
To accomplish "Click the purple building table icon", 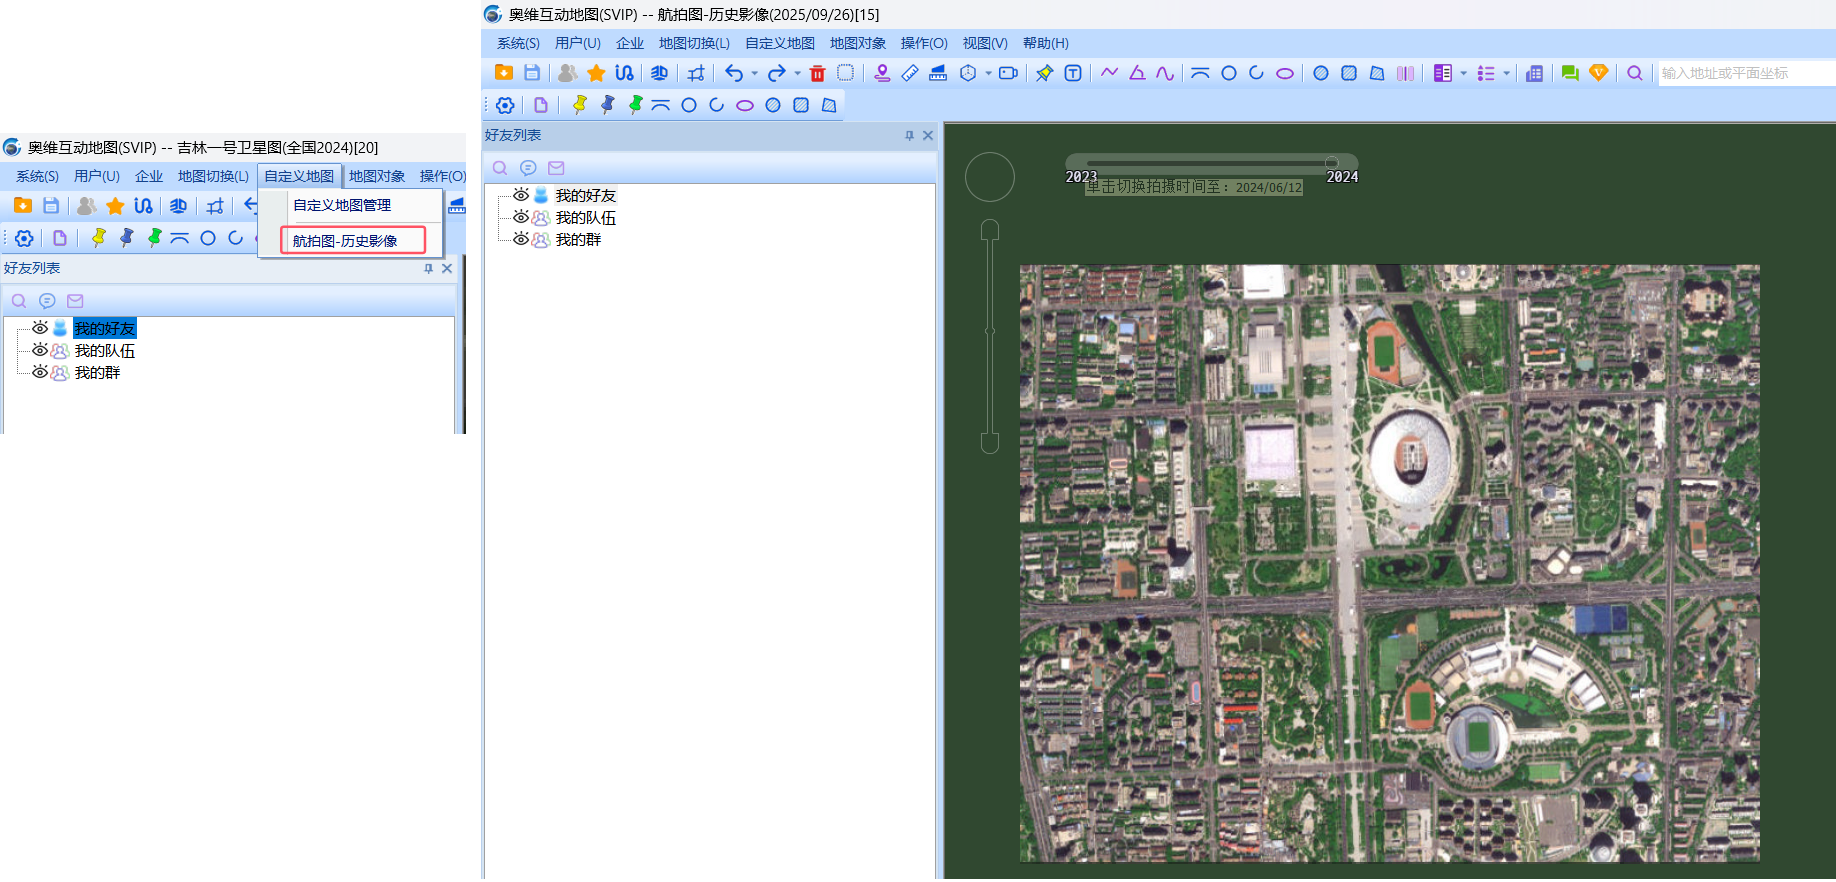I will (1534, 73).
